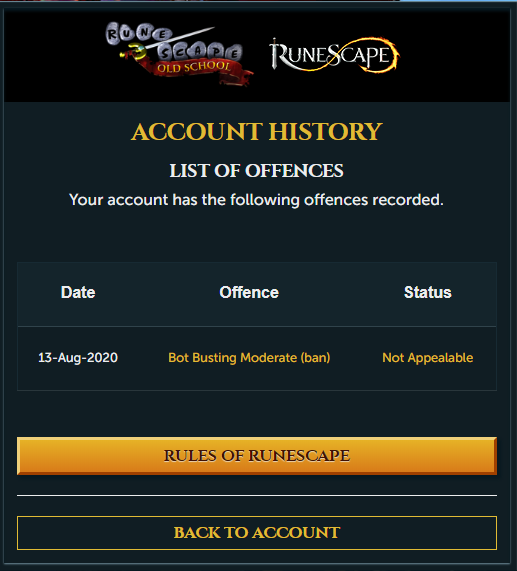Click the red Old School banner ribbon
This screenshot has height=571, width=517.
pyautogui.click(x=195, y=70)
